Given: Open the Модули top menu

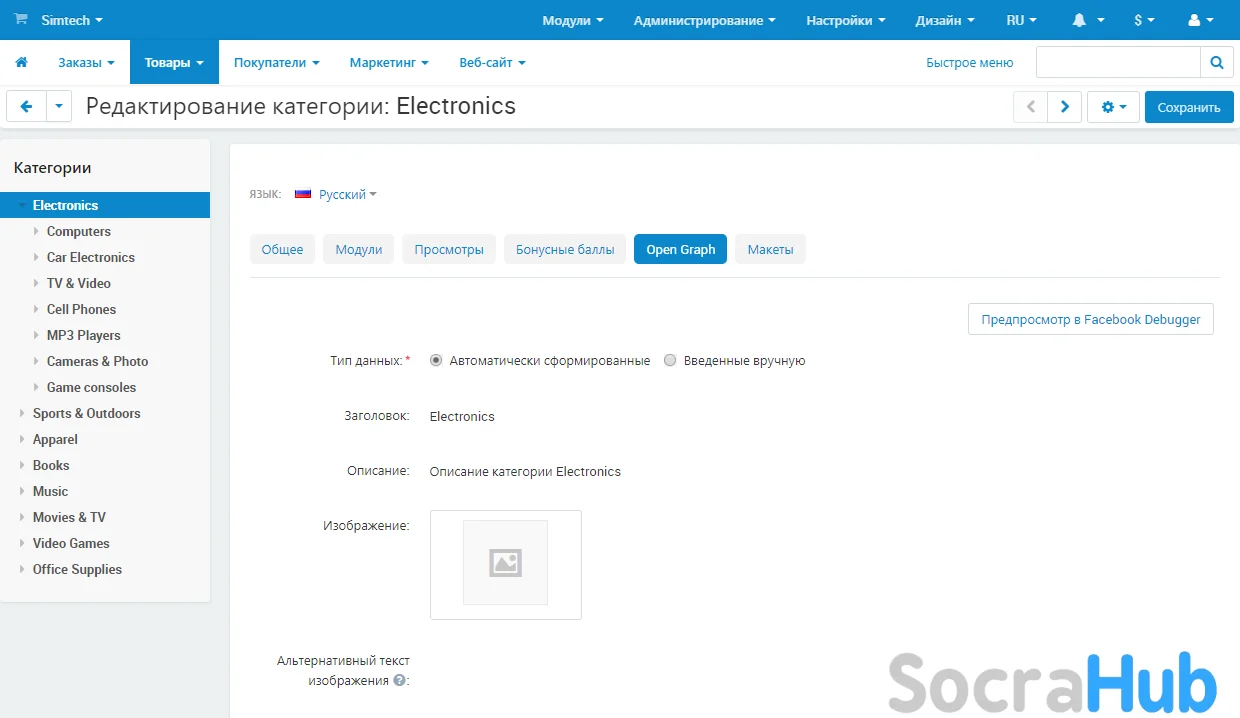Looking at the screenshot, I should (572, 20).
